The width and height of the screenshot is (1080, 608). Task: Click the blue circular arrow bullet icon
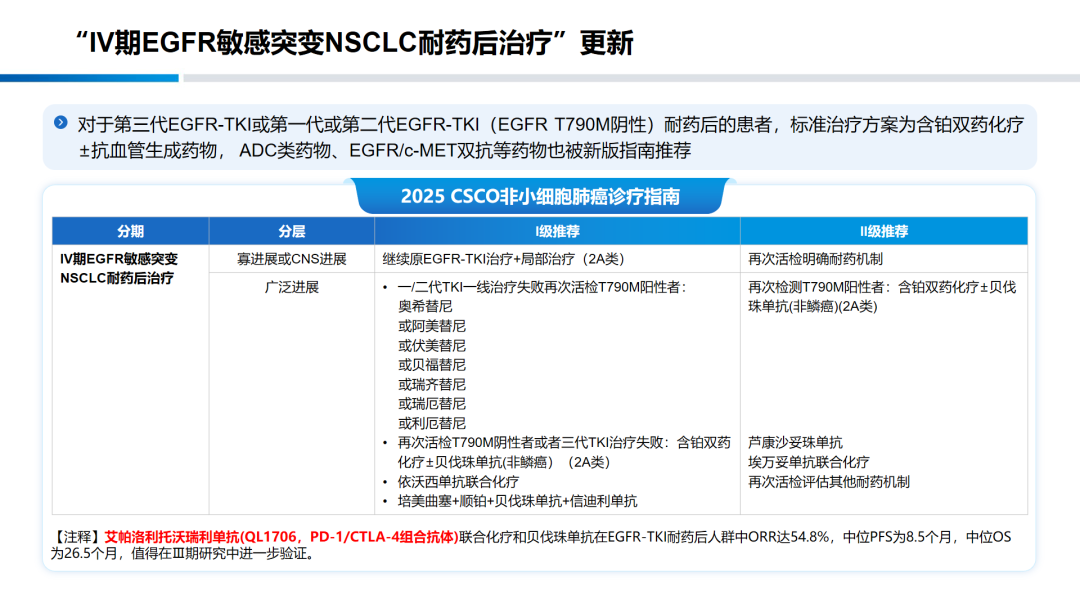coord(61,123)
